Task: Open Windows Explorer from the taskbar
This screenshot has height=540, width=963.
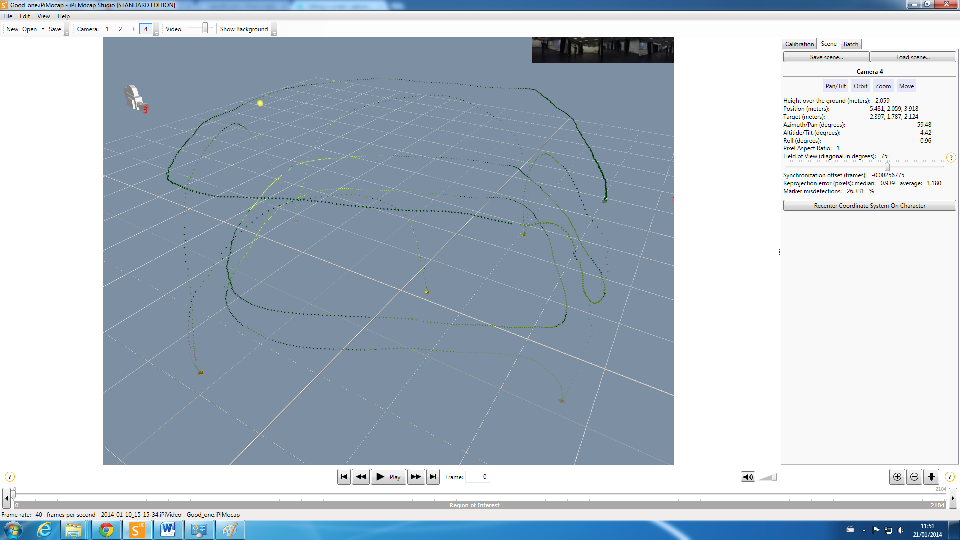Action: pyautogui.click(x=74, y=530)
